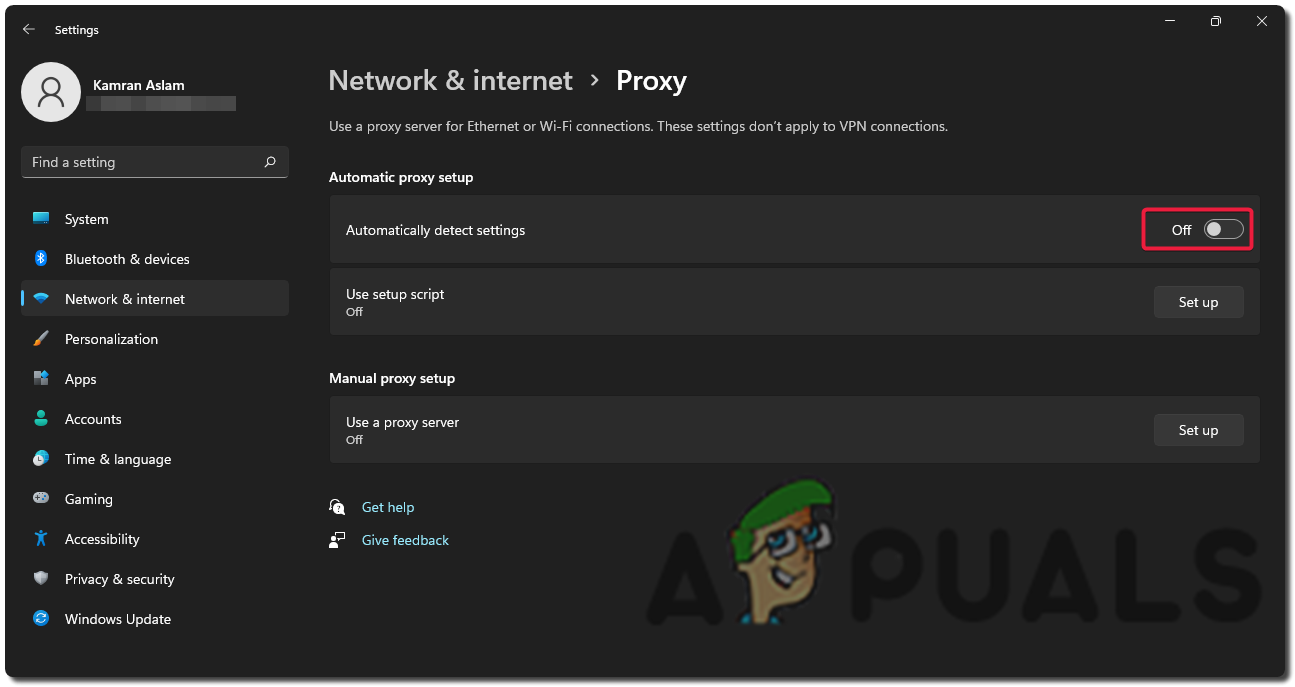Click the Windows Update sync icon

tap(41, 619)
